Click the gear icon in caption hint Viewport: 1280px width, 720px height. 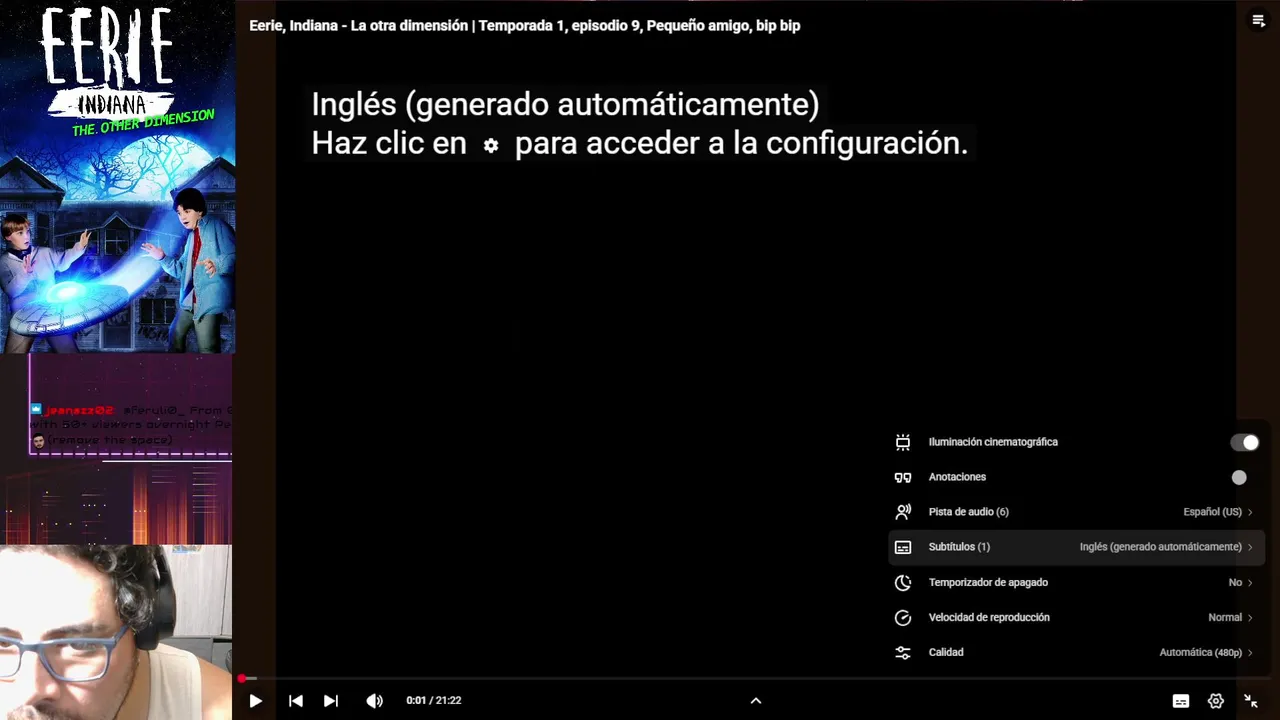(x=491, y=145)
